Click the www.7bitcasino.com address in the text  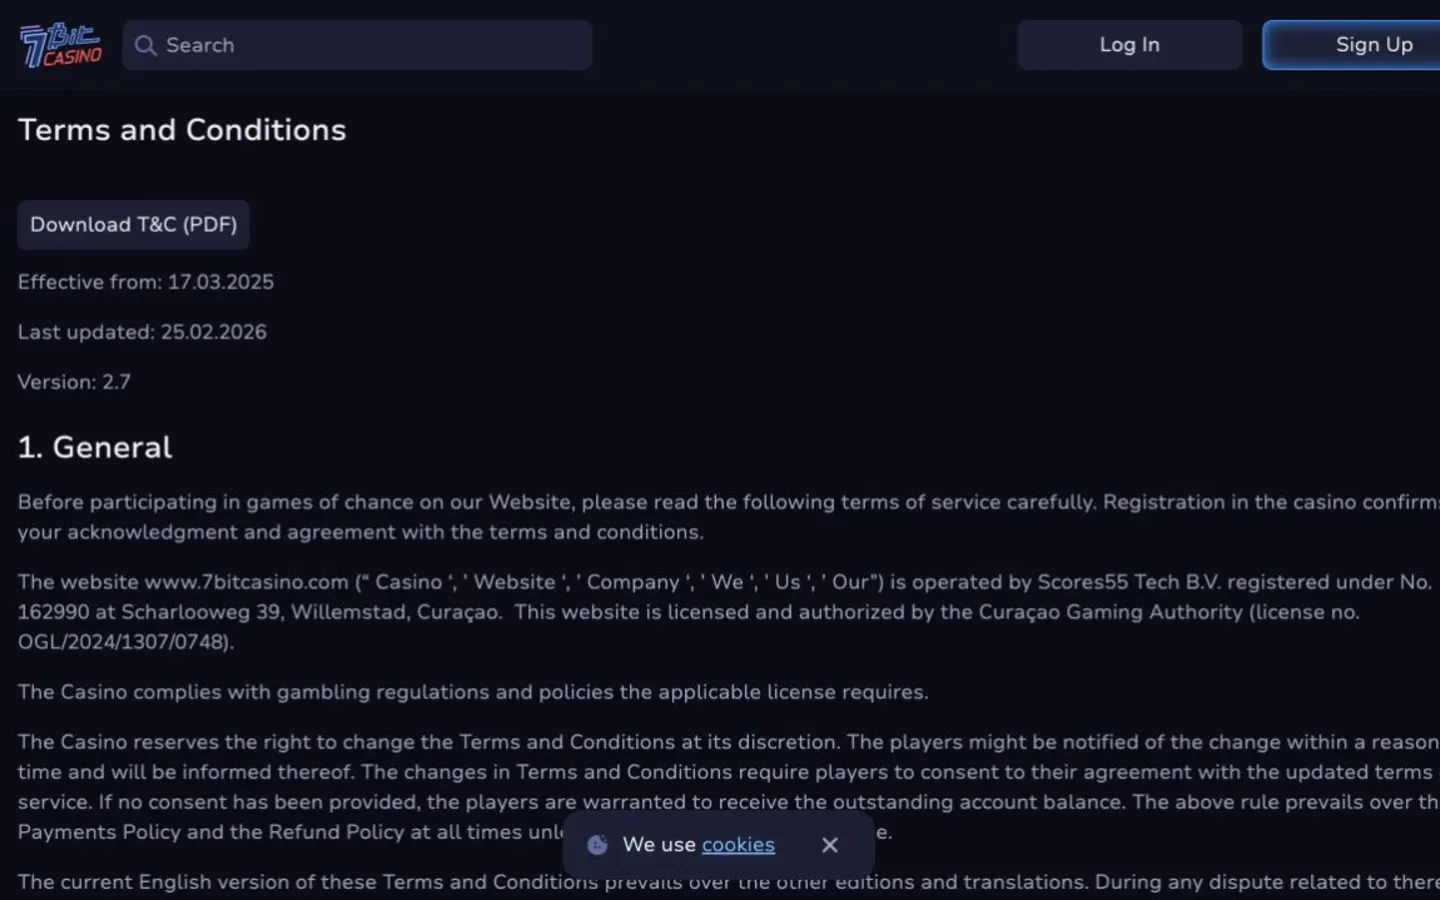click(247, 582)
